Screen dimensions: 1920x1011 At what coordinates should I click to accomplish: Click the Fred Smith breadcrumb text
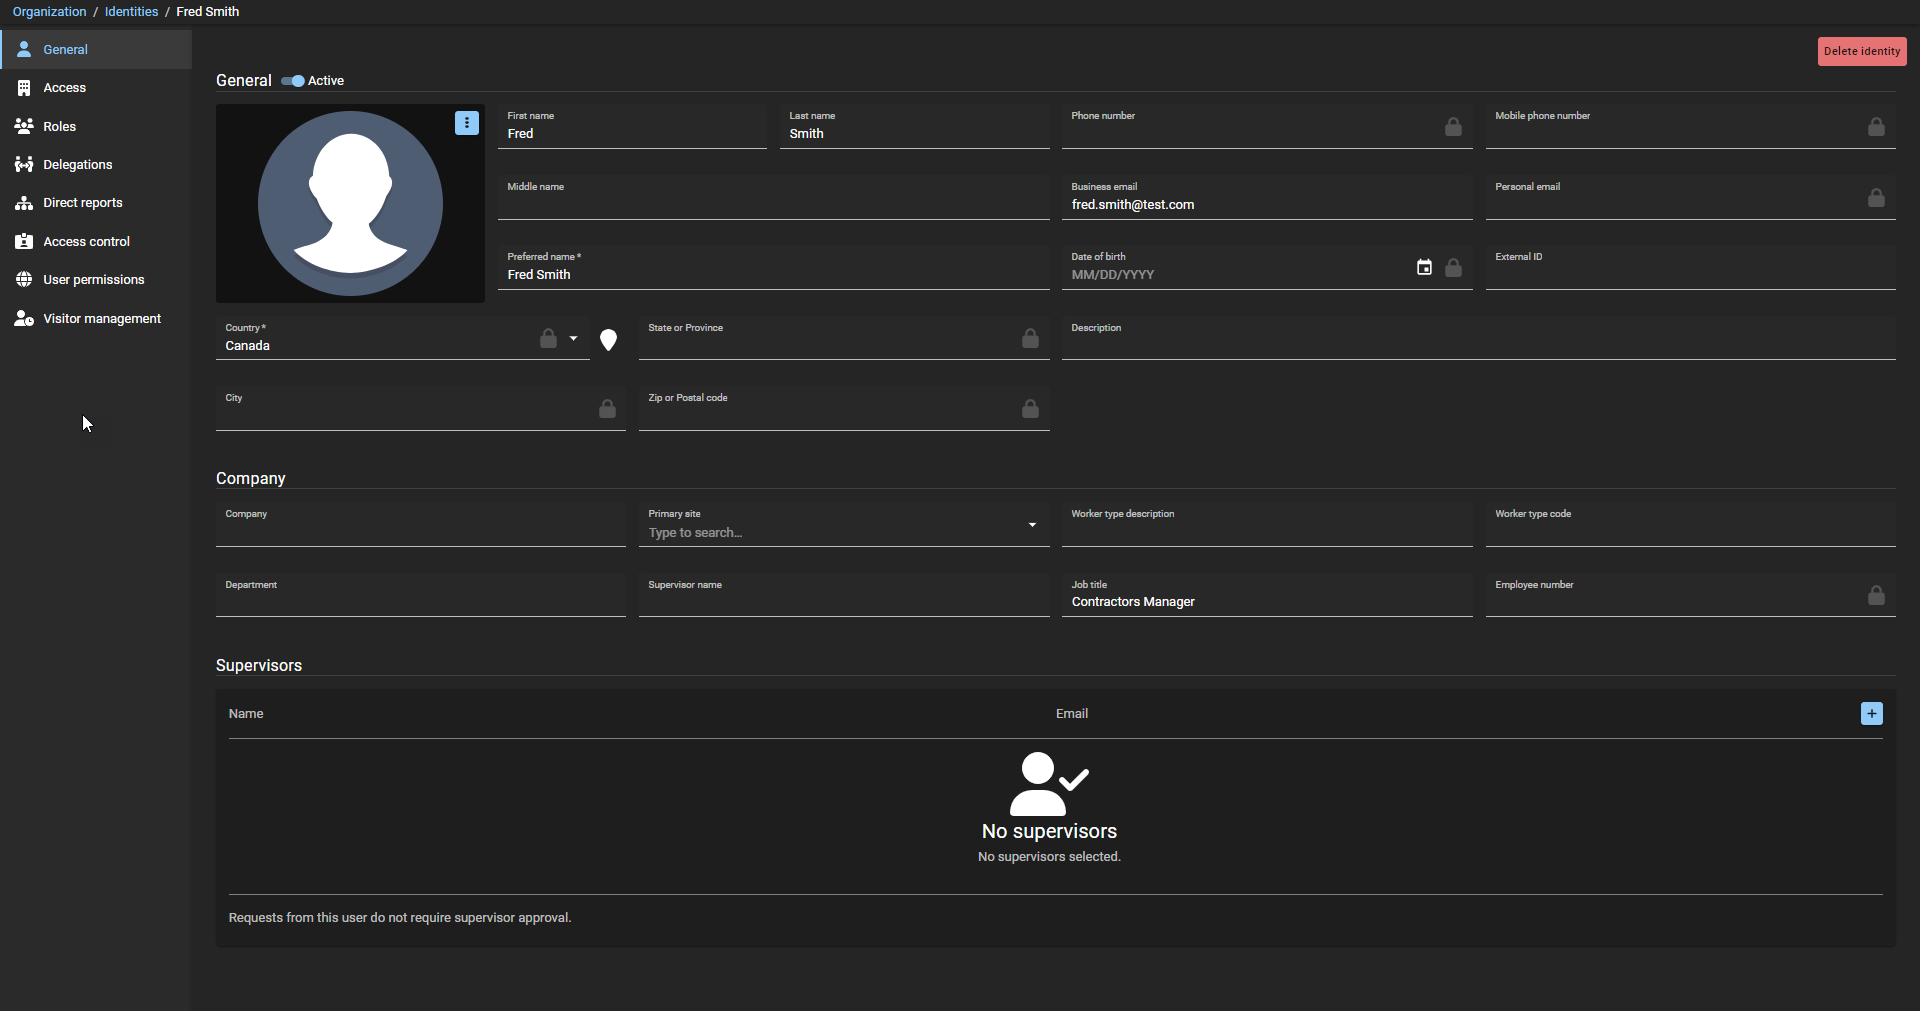208,12
